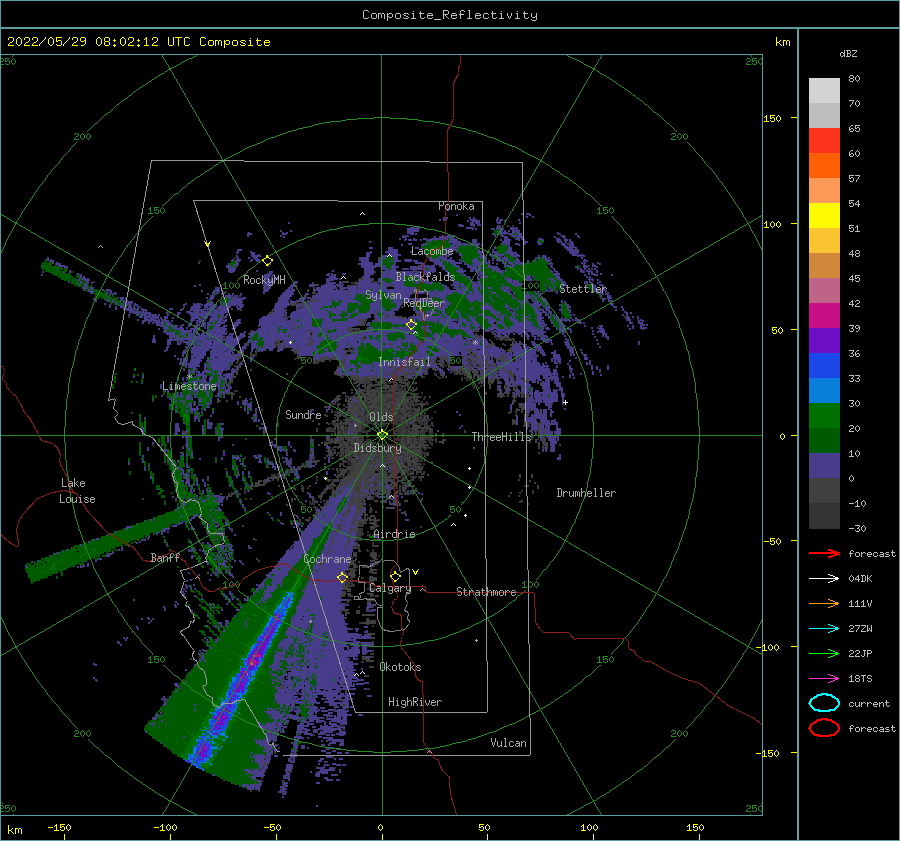Pick the slate purple 0–10 dBZ swatch
The width and height of the screenshot is (900, 841).
tap(824, 466)
